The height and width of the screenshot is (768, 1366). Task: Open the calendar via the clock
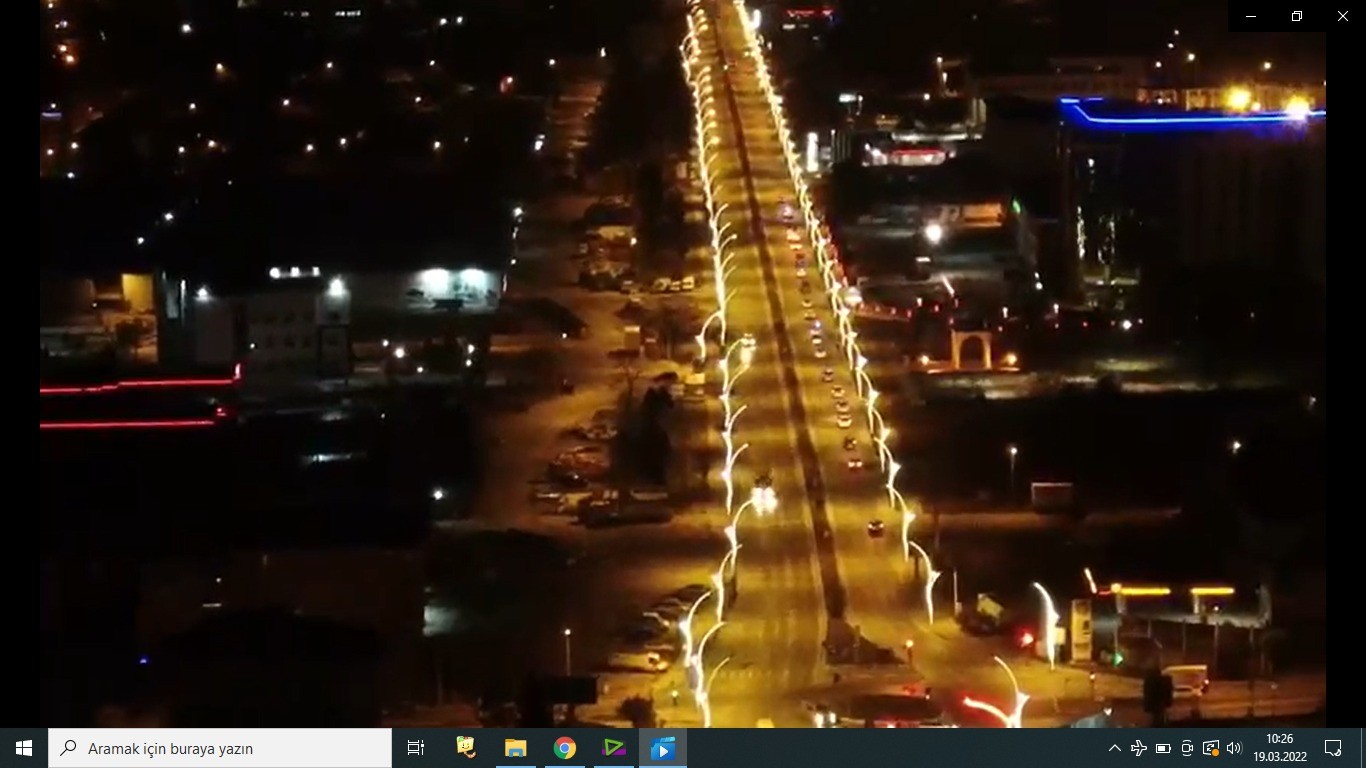click(x=1280, y=747)
